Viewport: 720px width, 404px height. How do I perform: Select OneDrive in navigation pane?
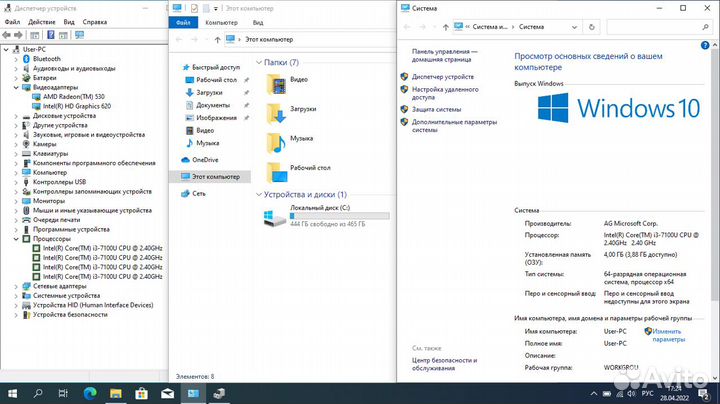tap(205, 160)
